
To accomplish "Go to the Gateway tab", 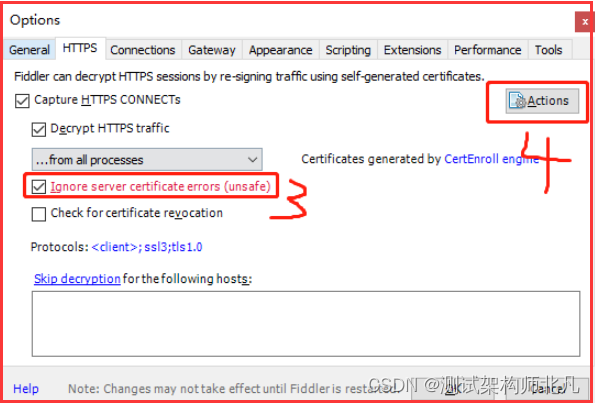I will pyautogui.click(x=212, y=50).
